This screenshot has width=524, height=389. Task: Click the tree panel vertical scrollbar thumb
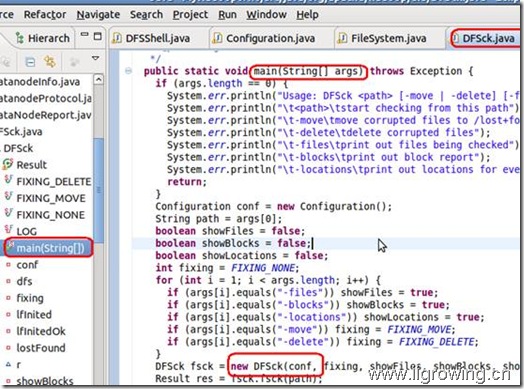point(98,190)
